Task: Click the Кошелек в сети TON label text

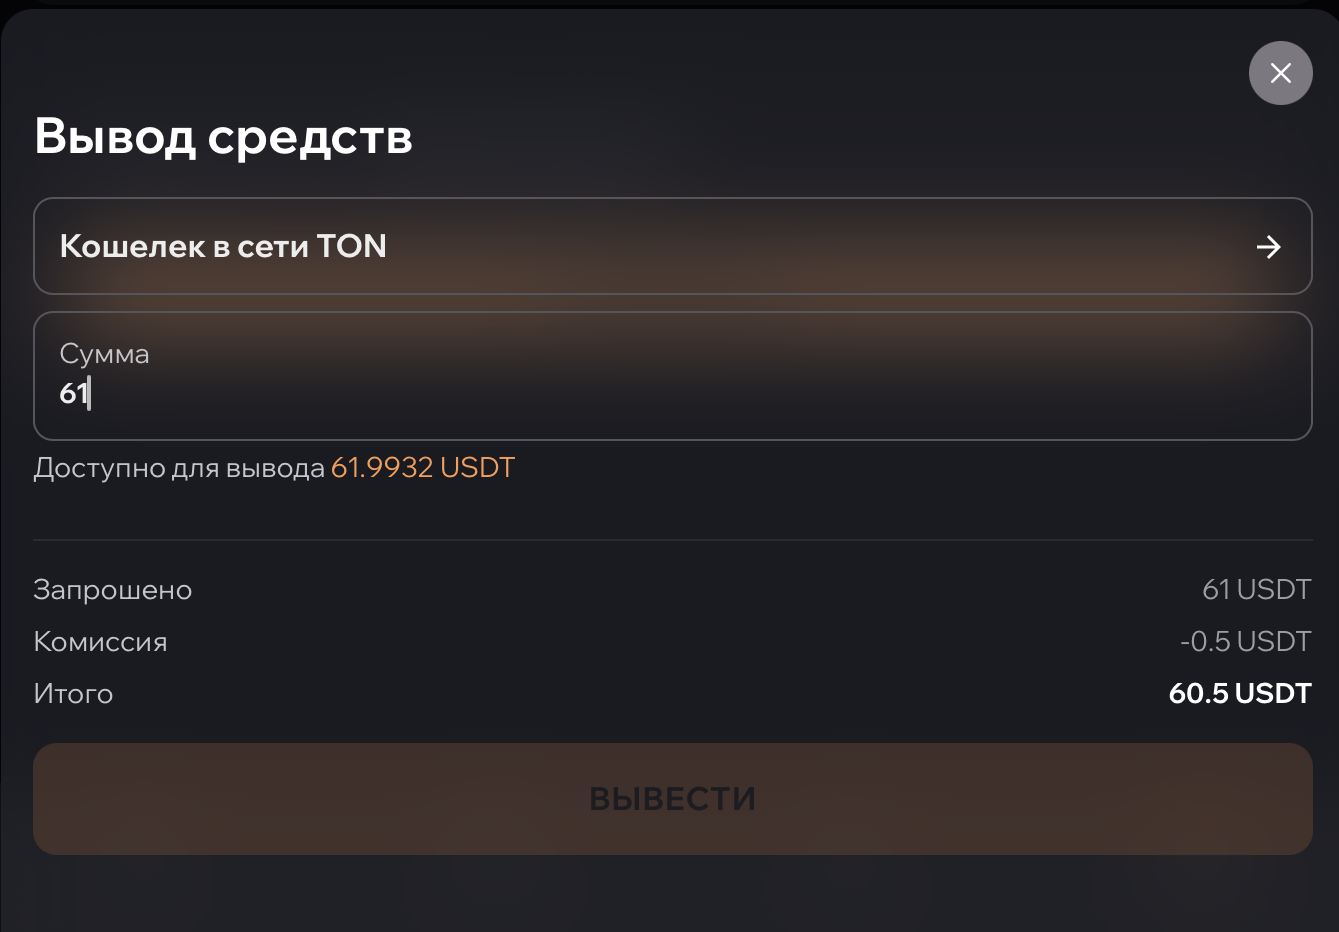Action: pos(223,246)
